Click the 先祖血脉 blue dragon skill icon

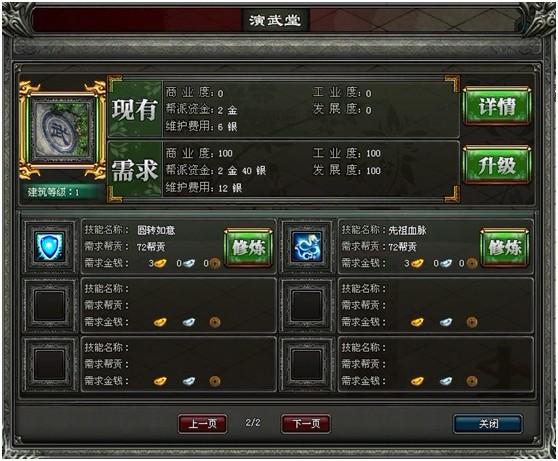click(307, 246)
